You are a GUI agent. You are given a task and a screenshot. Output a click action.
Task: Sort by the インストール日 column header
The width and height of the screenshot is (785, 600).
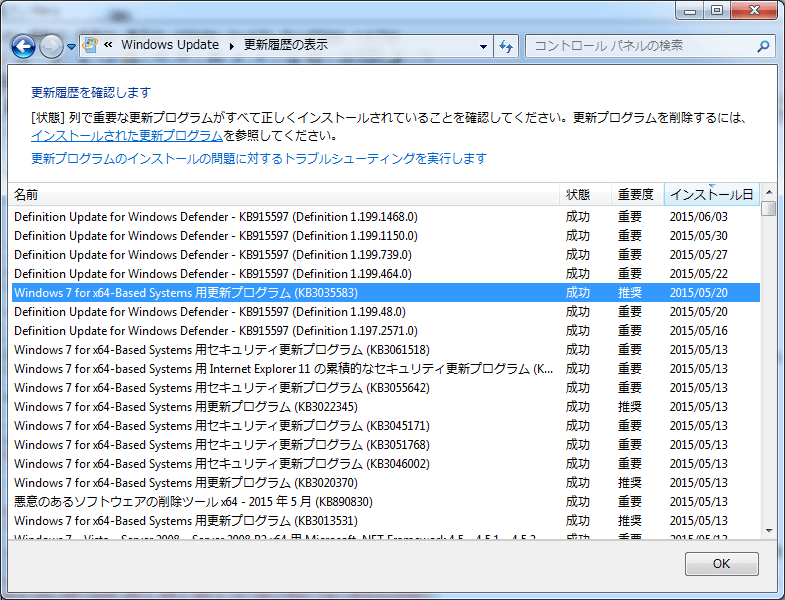tap(711, 194)
